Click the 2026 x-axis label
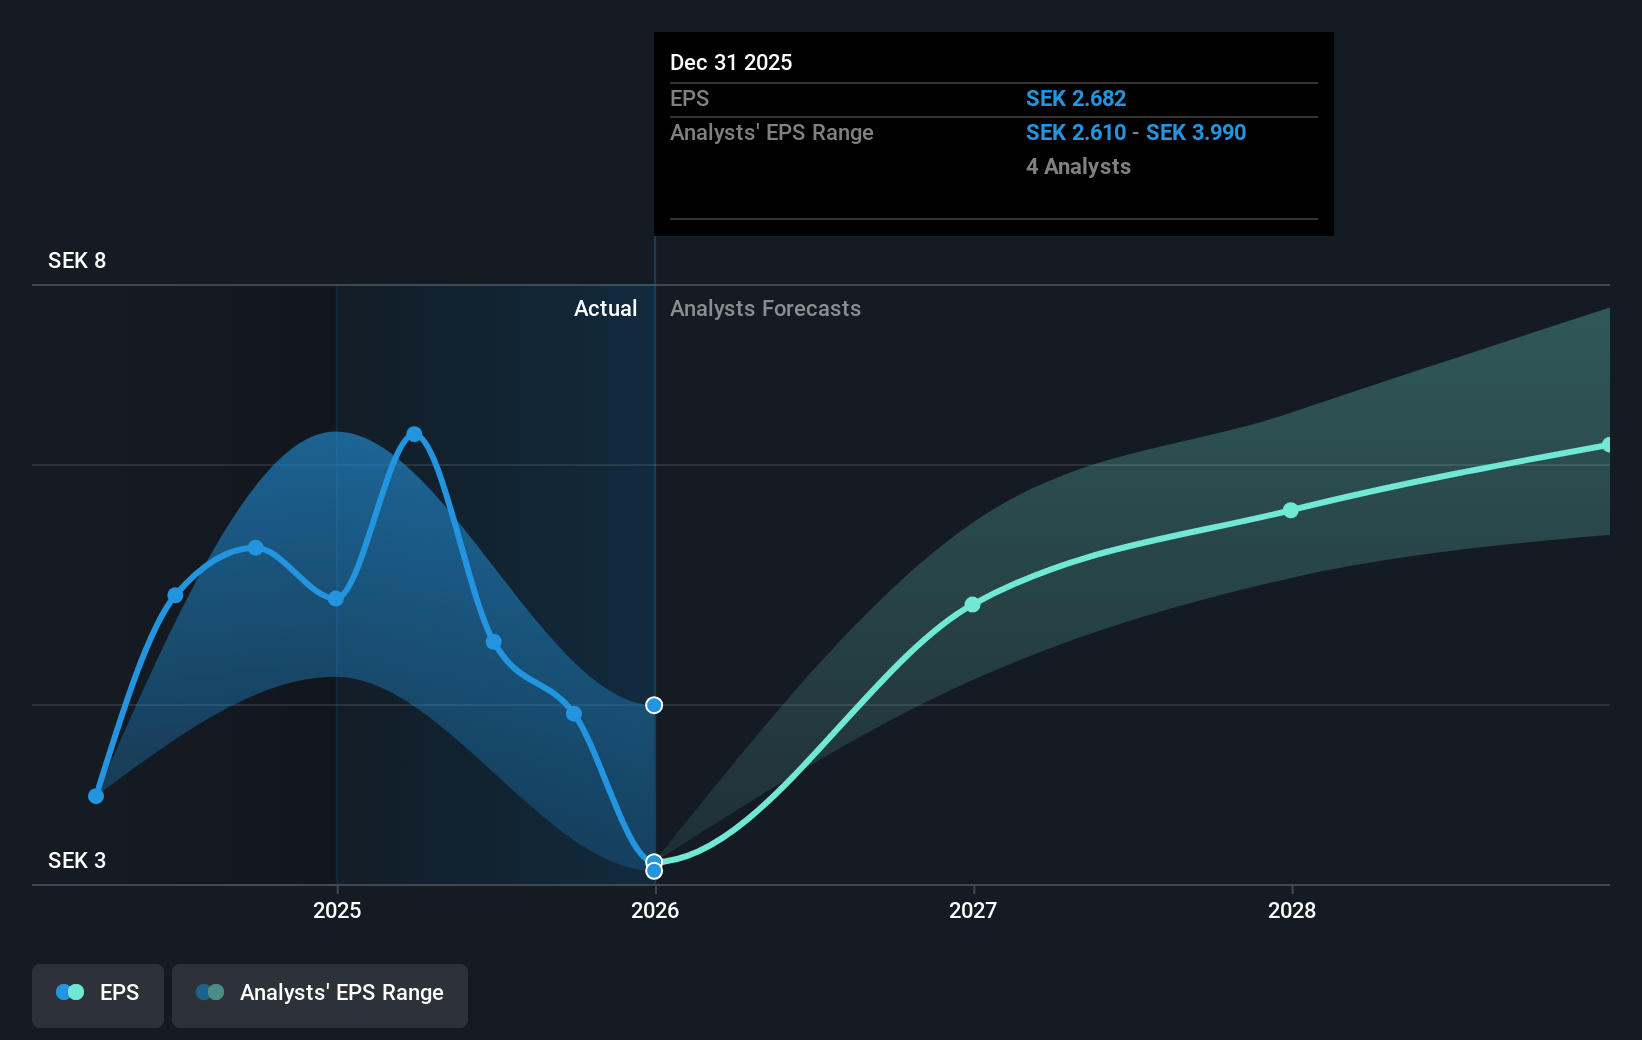The width and height of the screenshot is (1642, 1040). point(655,910)
